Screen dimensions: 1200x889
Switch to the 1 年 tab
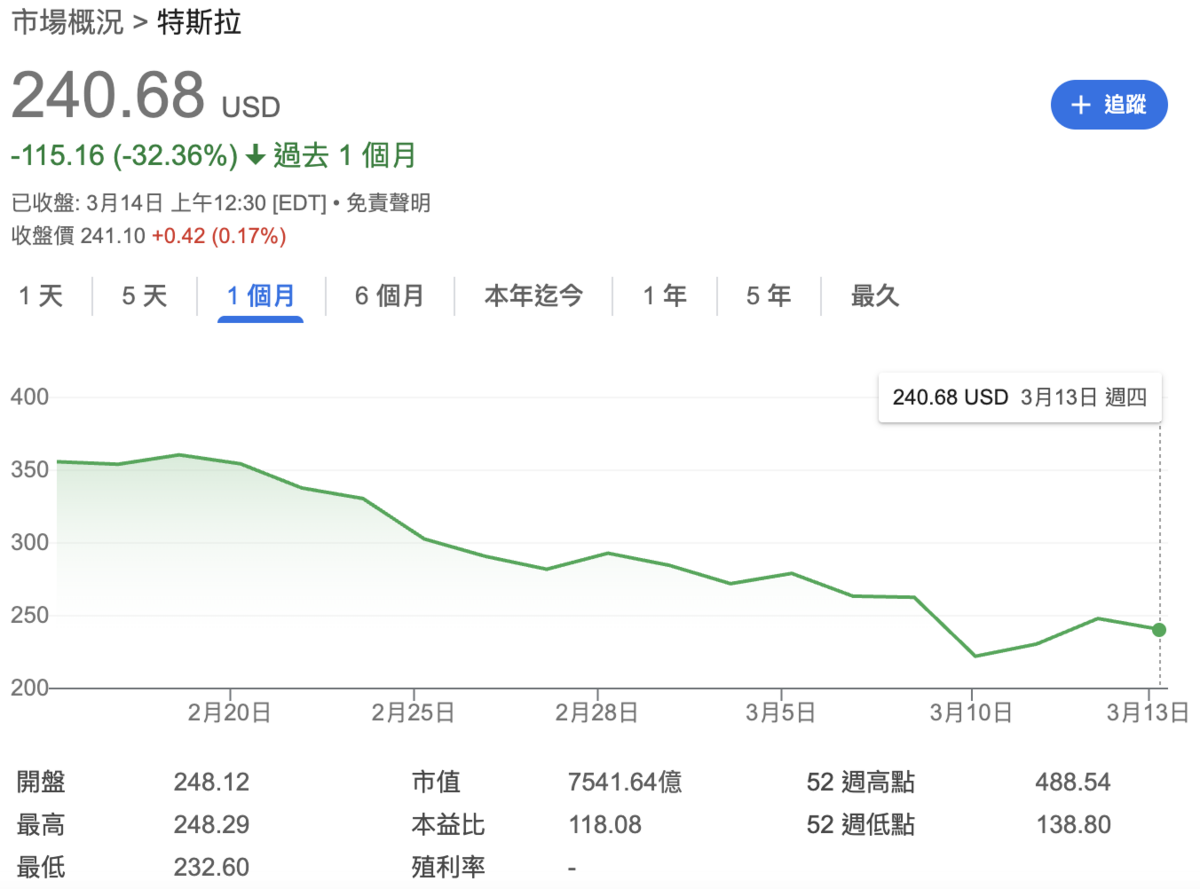click(664, 296)
